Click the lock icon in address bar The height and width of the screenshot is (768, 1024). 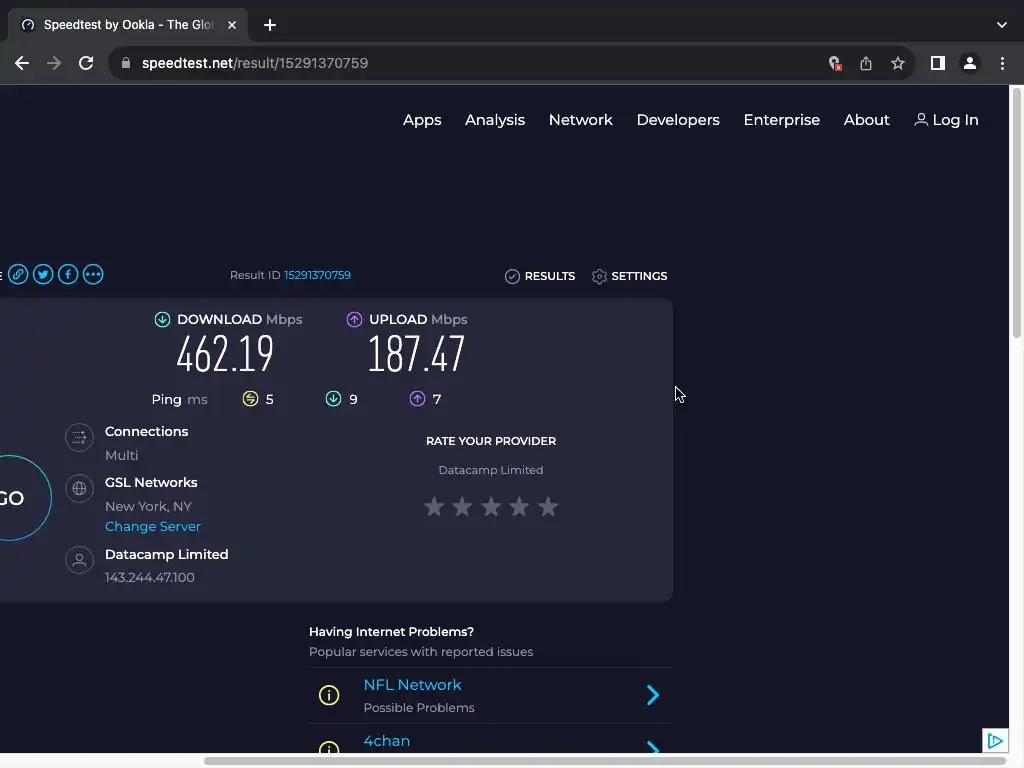(126, 63)
